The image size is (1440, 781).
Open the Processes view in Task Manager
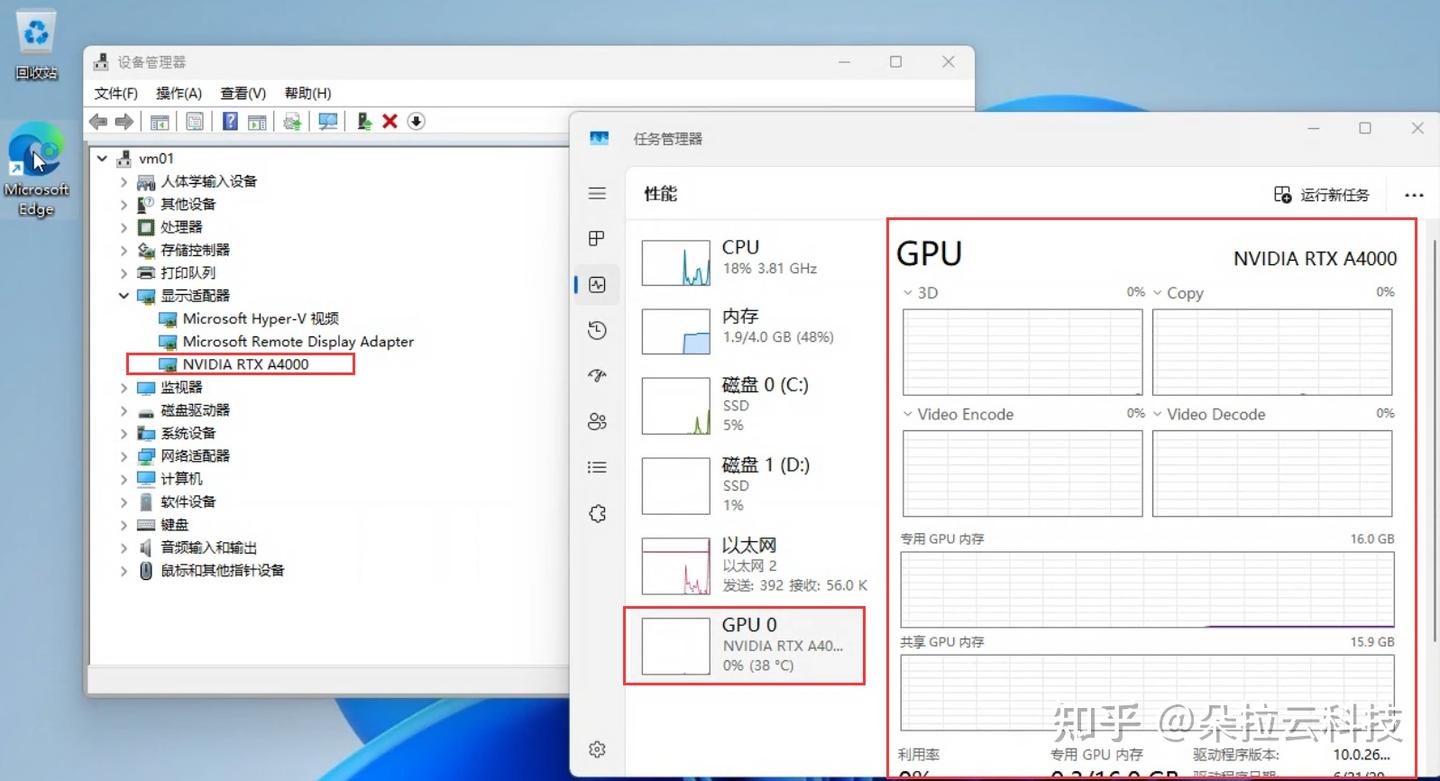(597, 238)
